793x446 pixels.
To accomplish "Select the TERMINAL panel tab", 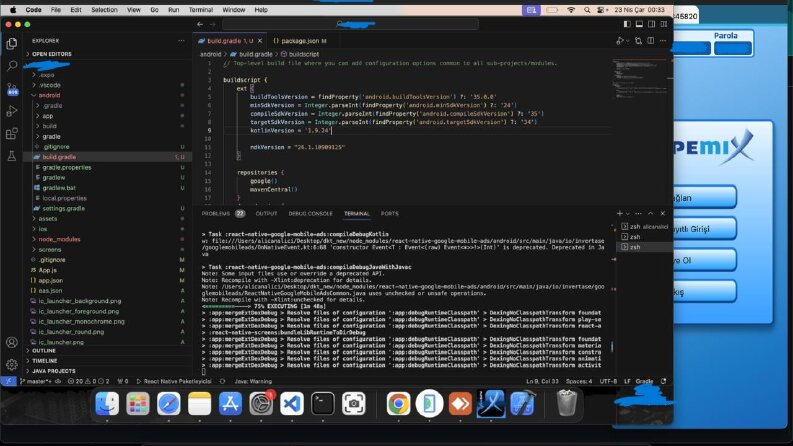I will tap(357, 213).
